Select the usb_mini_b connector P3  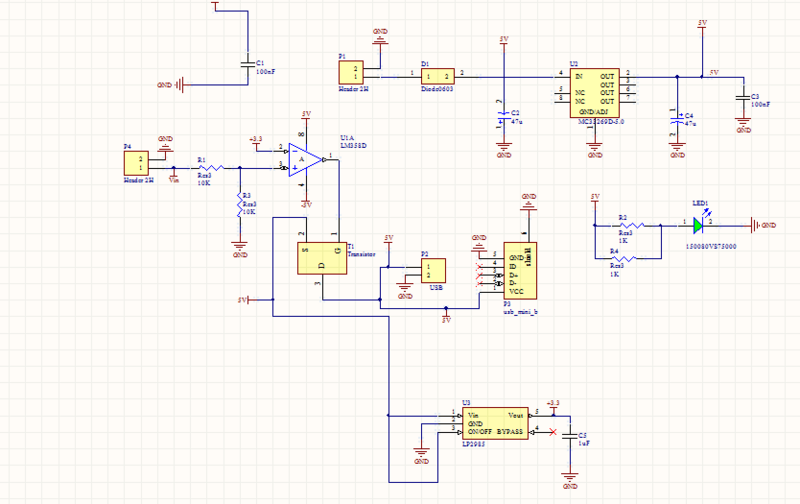pyautogui.click(x=518, y=270)
